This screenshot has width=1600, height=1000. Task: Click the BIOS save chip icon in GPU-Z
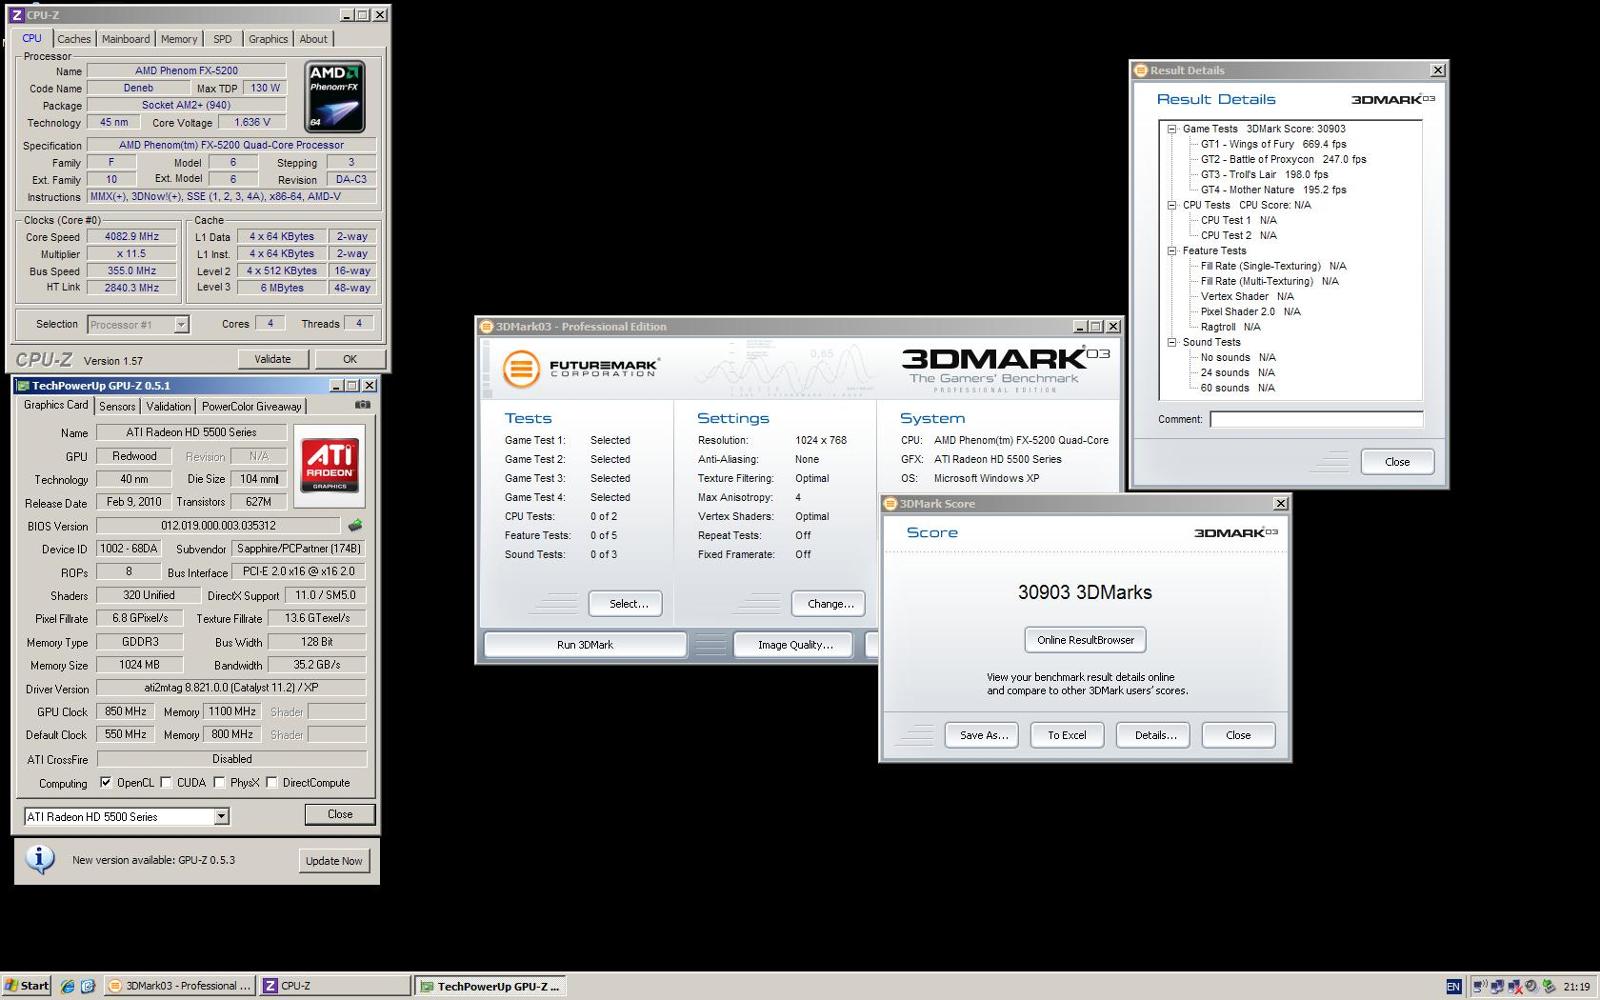tap(355, 525)
